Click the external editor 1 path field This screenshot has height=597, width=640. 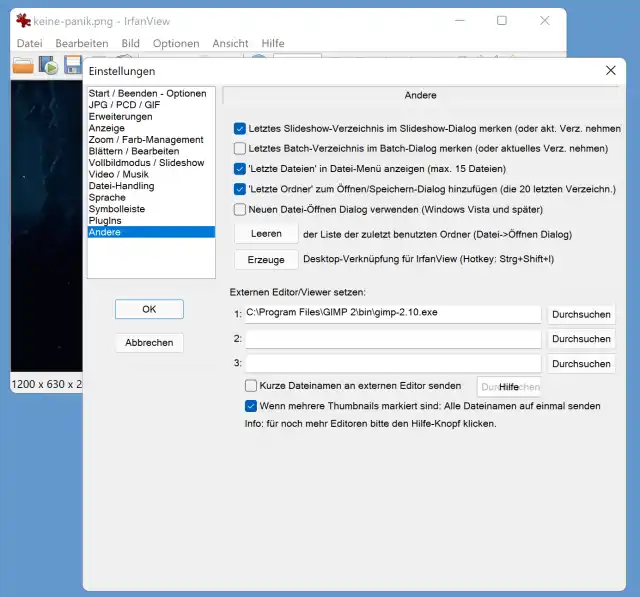[392, 313]
